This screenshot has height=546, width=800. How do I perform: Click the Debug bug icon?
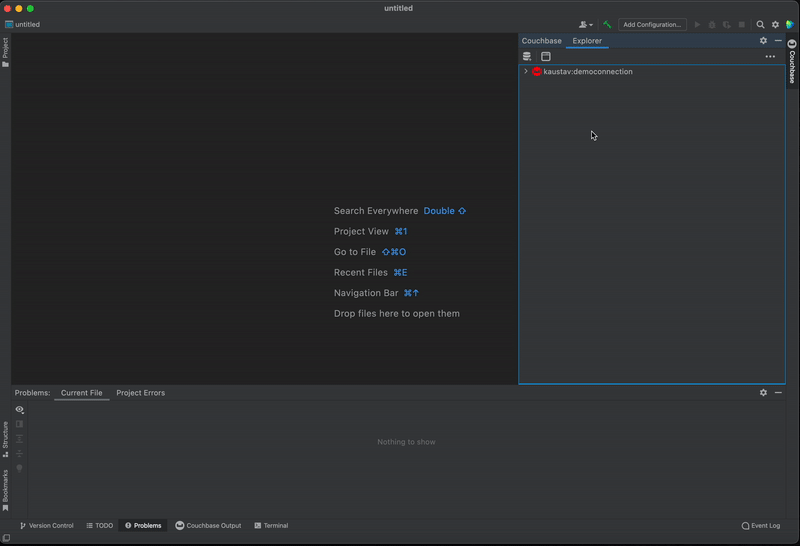(712, 24)
